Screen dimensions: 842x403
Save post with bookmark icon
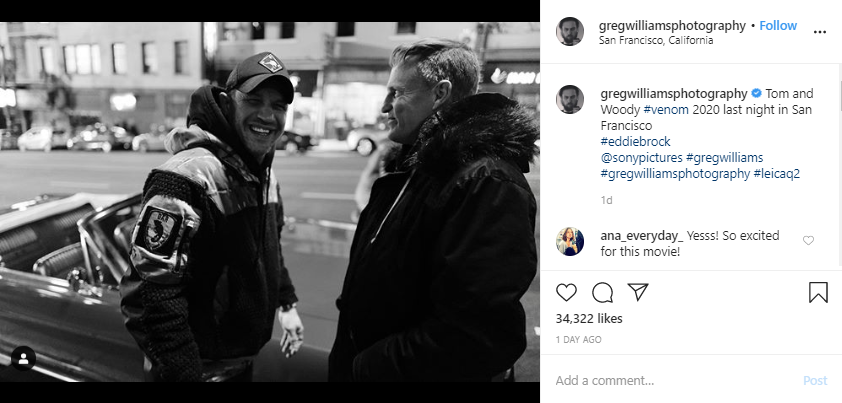point(817,292)
